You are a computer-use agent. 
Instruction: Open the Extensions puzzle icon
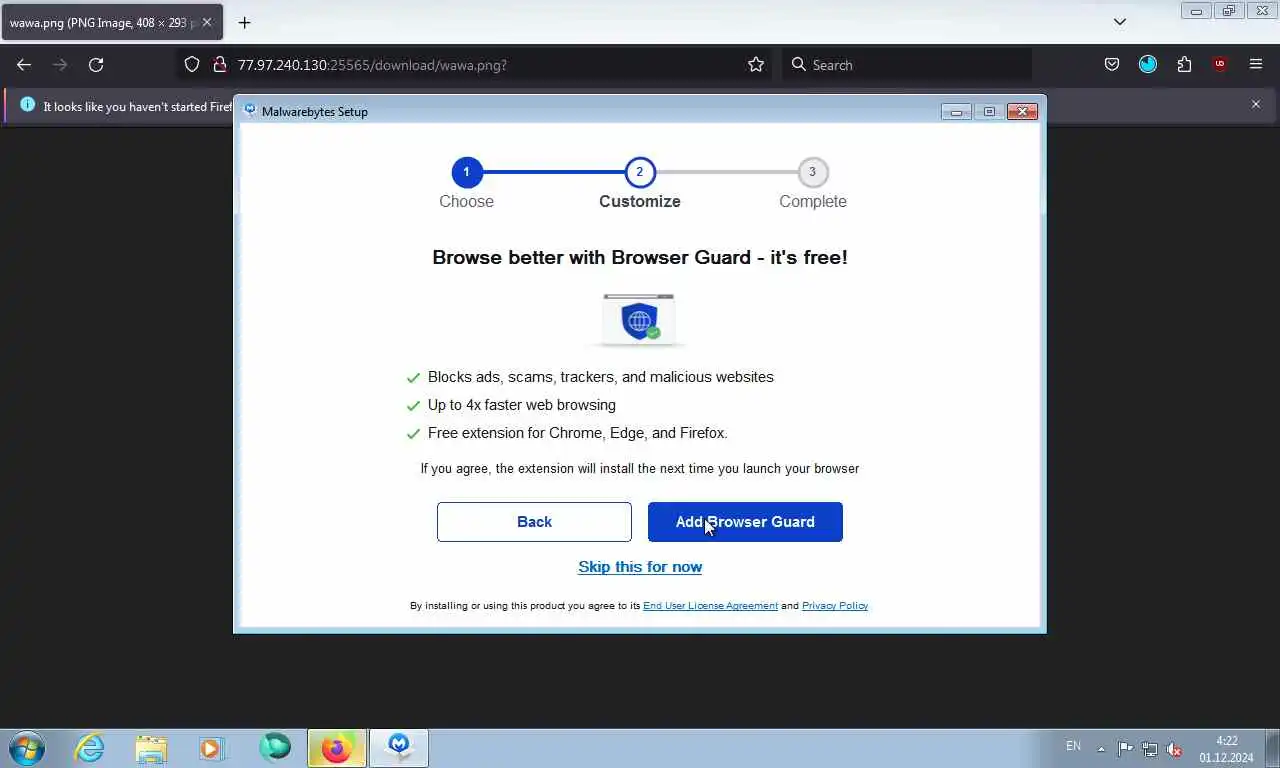point(1184,65)
